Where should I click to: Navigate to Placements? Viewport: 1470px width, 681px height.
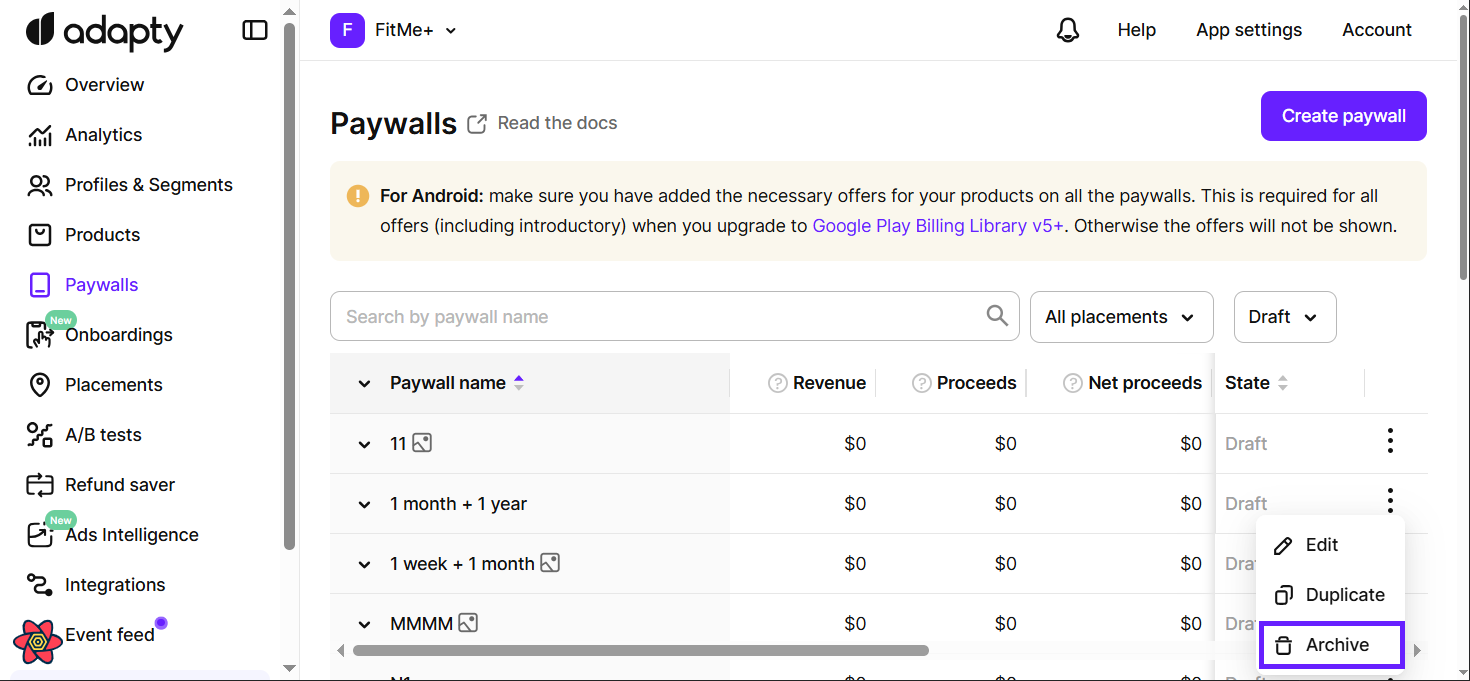point(113,384)
